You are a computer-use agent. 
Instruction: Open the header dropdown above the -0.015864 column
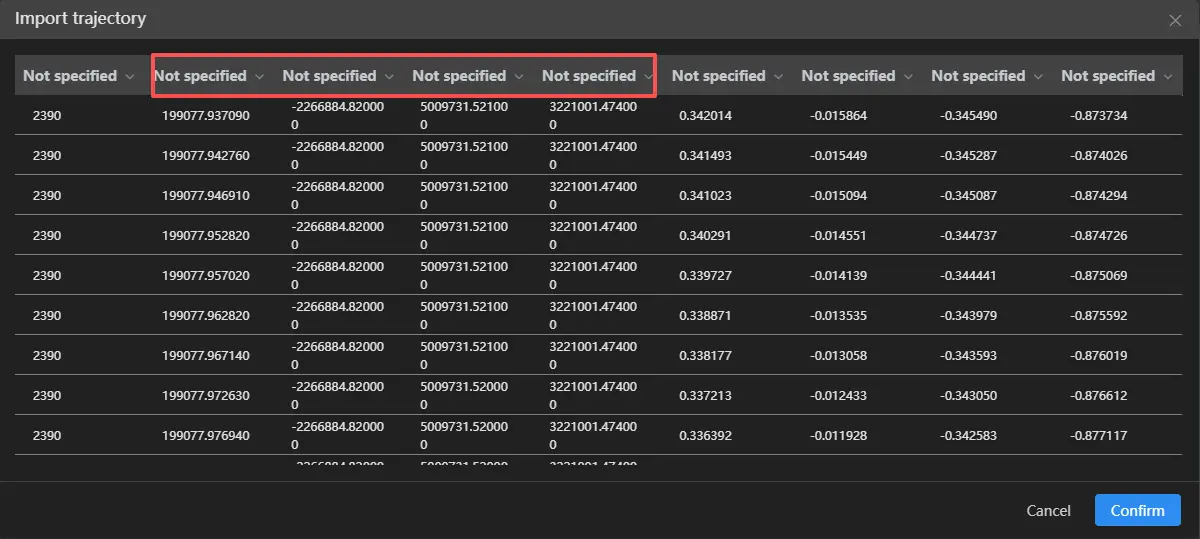click(x=857, y=76)
